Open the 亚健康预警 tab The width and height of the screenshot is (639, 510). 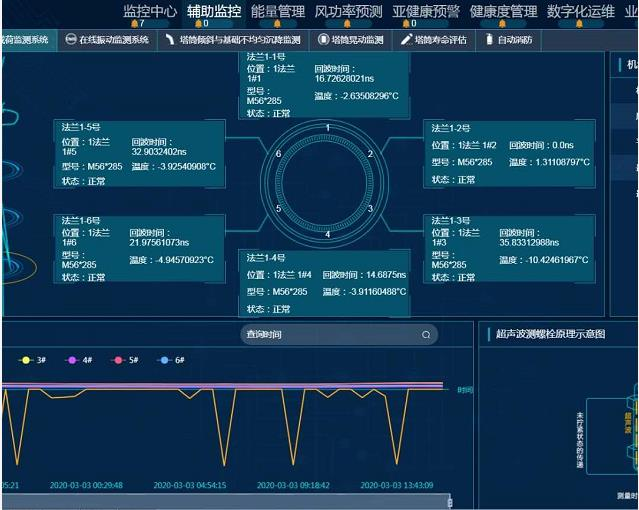[x=426, y=11]
